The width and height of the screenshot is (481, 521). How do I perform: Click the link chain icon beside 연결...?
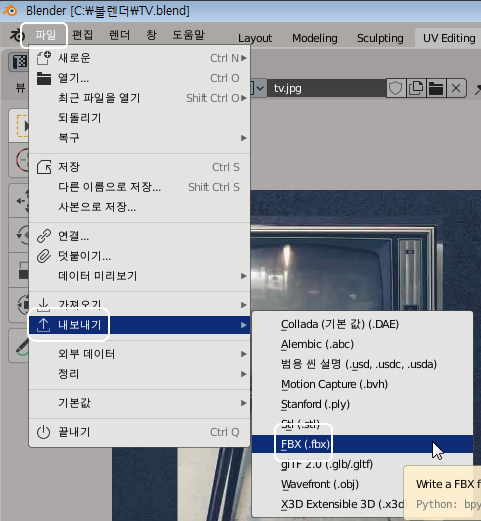[44, 236]
